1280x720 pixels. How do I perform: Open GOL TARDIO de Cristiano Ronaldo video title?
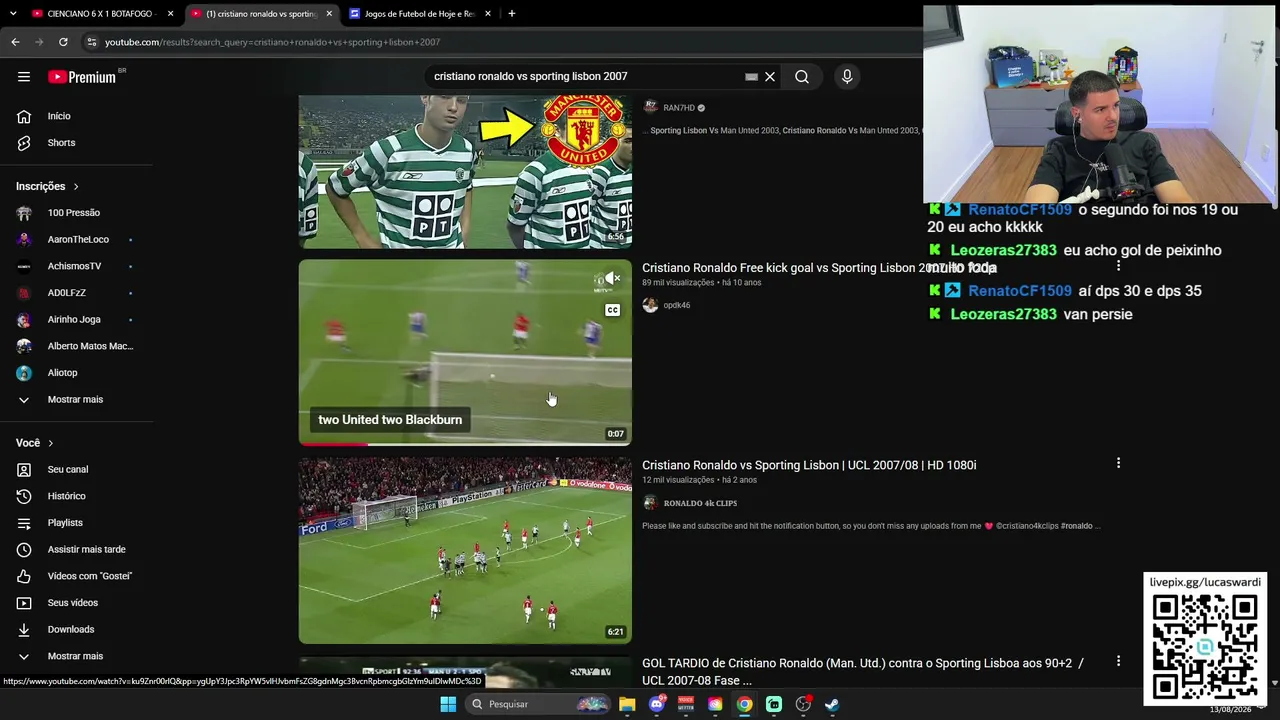[863, 671]
